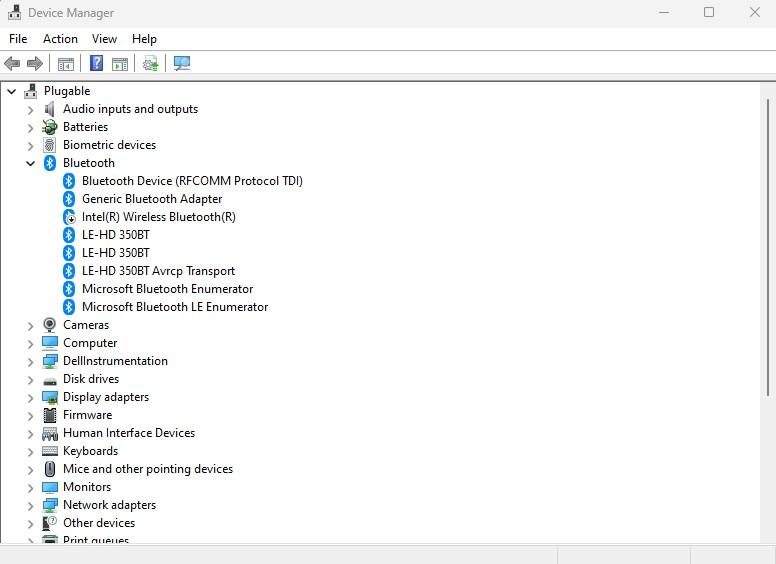Select Human Interface Devices label

(x=129, y=433)
